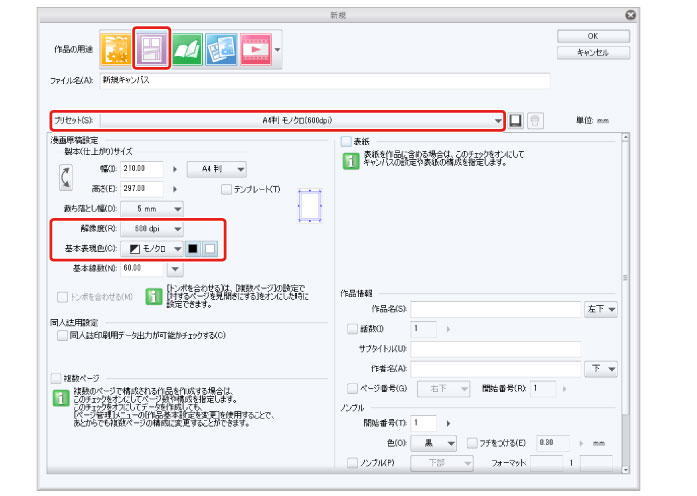Open the 基本表現色 モノクロ dropdown

[152, 248]
